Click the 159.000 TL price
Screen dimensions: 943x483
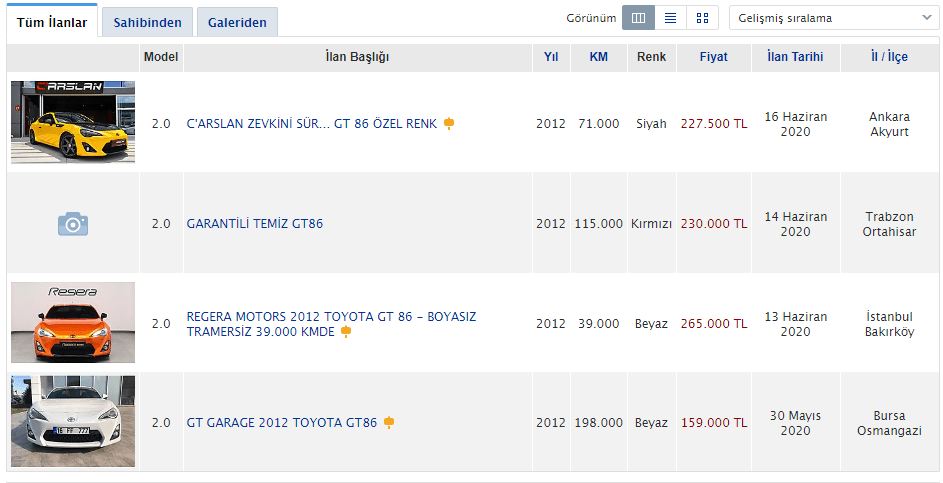point(714,422)
